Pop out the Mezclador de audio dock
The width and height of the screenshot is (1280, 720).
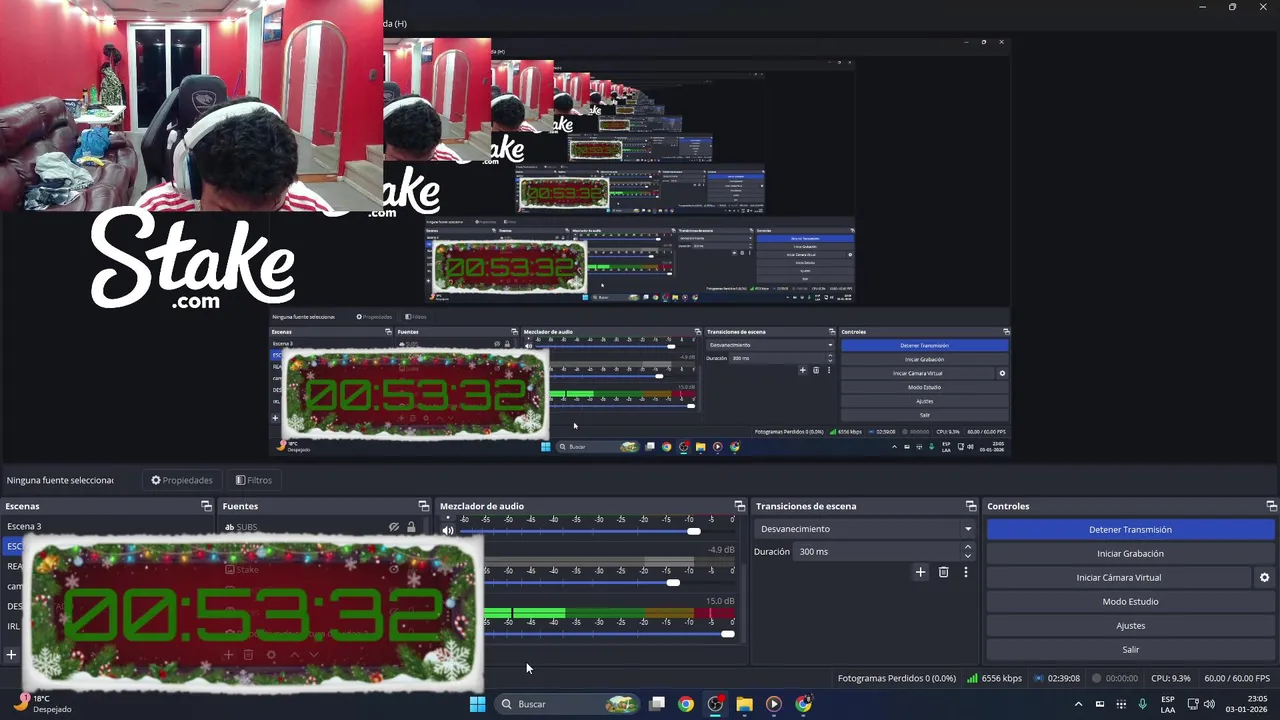click(740, 506)
